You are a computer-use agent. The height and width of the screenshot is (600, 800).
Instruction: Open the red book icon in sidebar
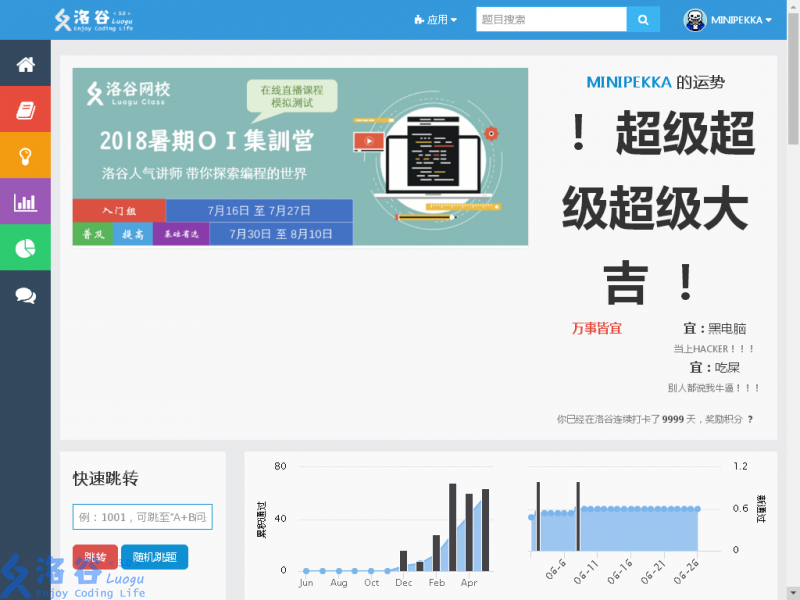[x=25, y=111]
